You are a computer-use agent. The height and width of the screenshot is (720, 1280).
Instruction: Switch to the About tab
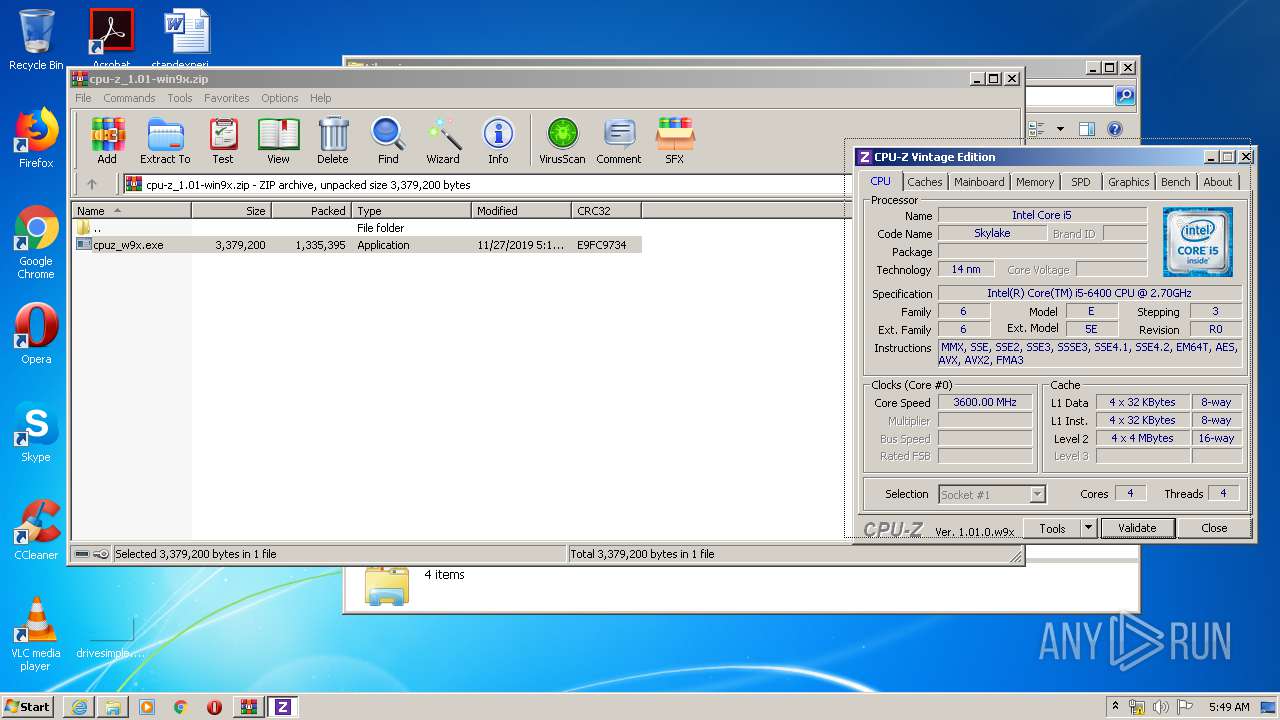pos(1218,182)
